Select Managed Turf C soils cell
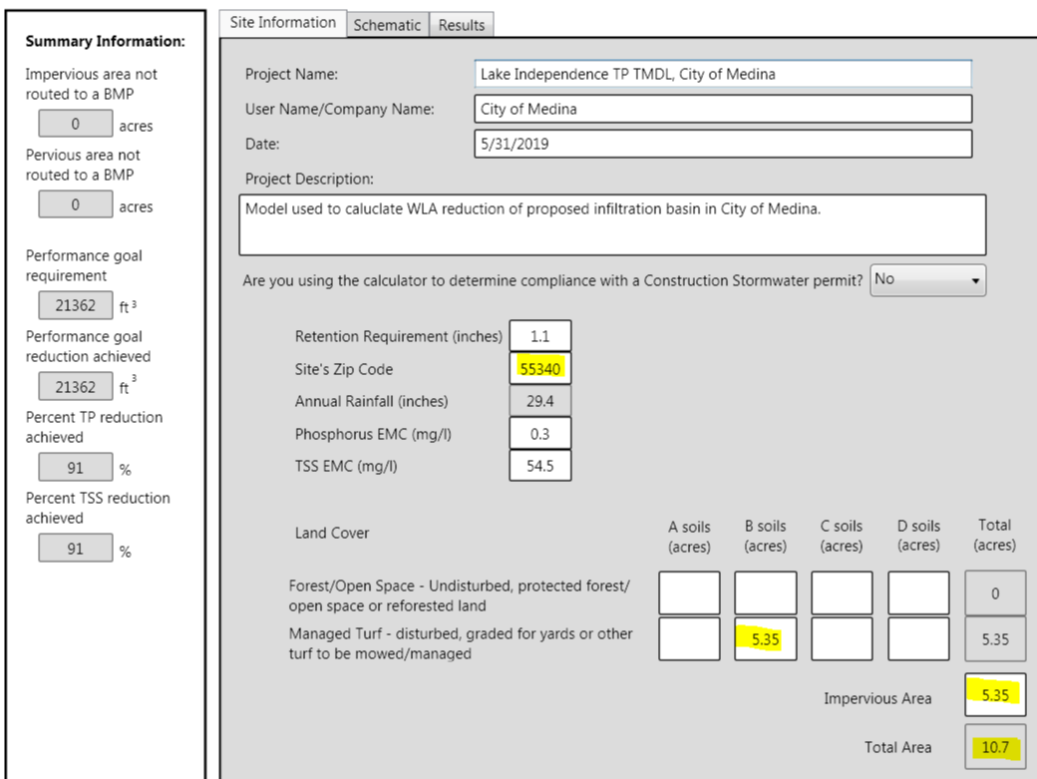Image resolution: width=1037 pixels, height=779 pixels. (842, 639)
